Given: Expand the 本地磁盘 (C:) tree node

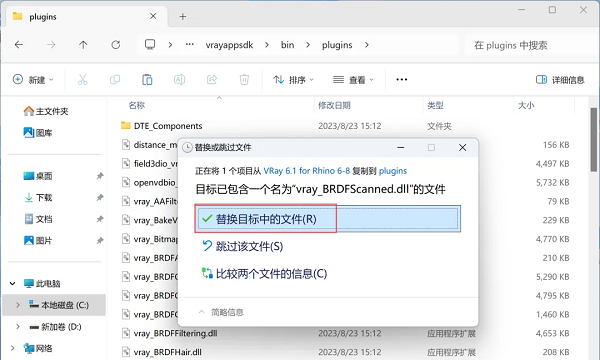Looking at the screenshot, I should pos(18,305).
